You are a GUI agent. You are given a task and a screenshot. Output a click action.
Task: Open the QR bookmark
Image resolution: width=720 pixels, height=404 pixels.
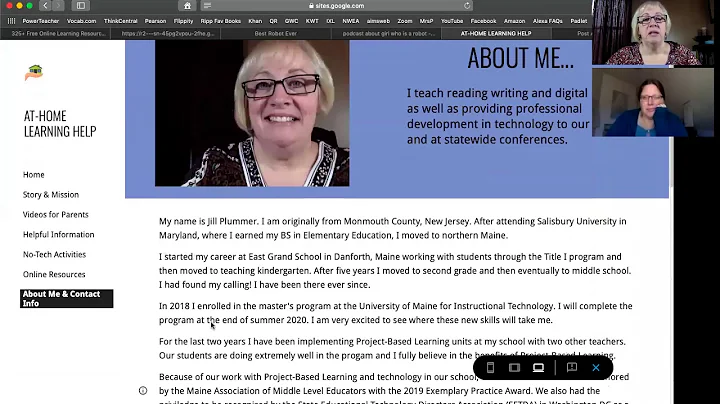[273, 21]
